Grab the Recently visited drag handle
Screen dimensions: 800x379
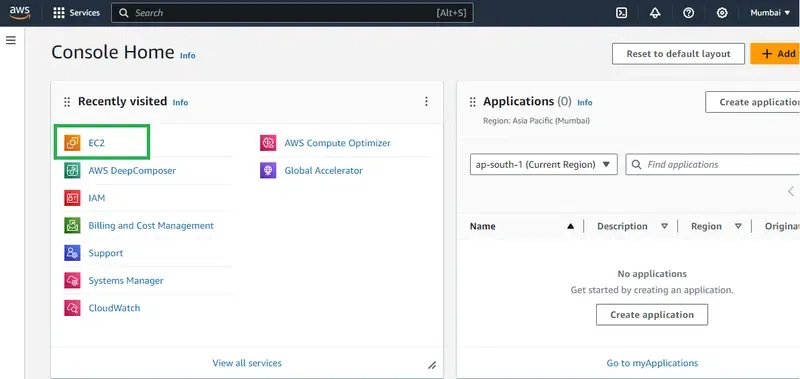pos(67,102)
